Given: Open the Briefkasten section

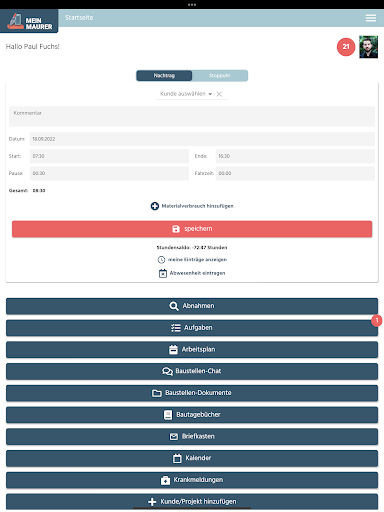Looking at the screenshot, I should 192,437.
